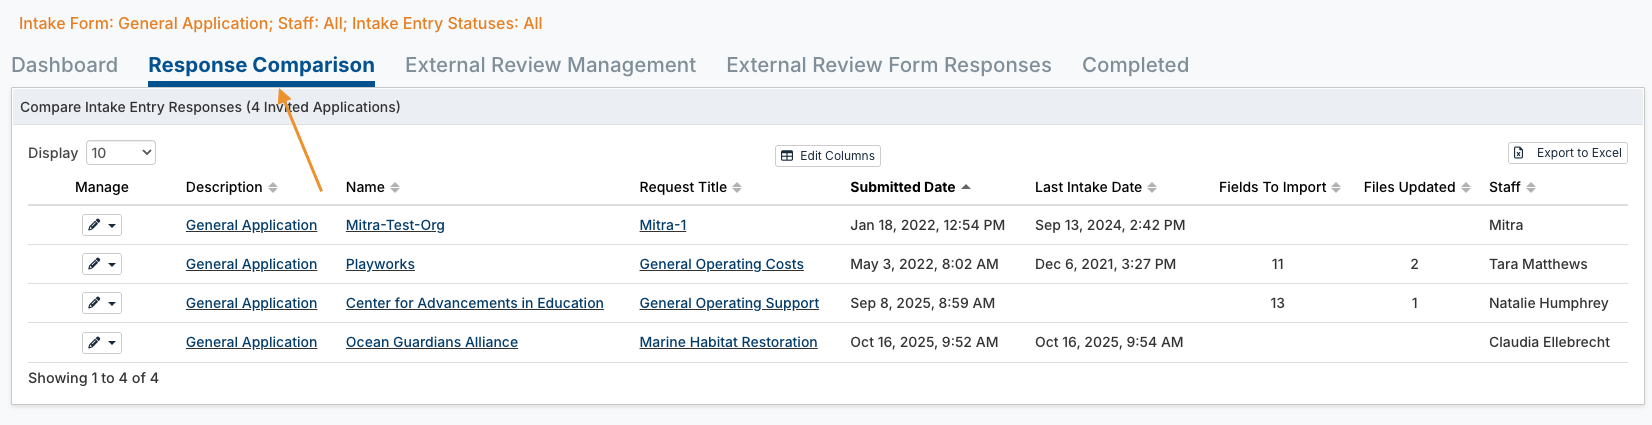The width and height of the screenshot is (1652, 425).
Task: Open General Application link in Mitra-Test-Org row
Action: tap(251, 225)
